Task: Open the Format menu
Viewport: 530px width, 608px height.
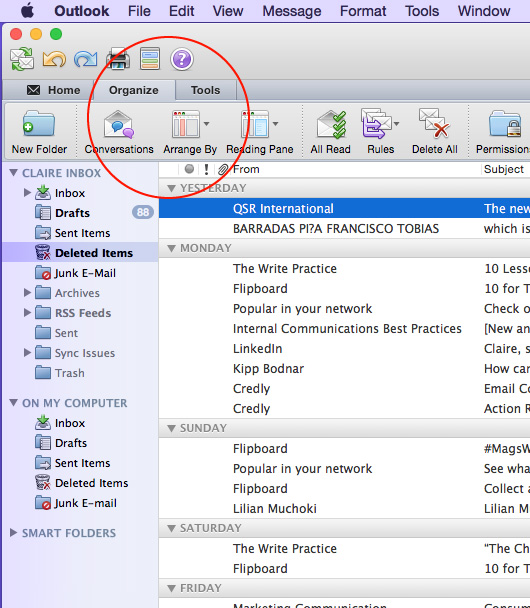Action: [363, 11]
